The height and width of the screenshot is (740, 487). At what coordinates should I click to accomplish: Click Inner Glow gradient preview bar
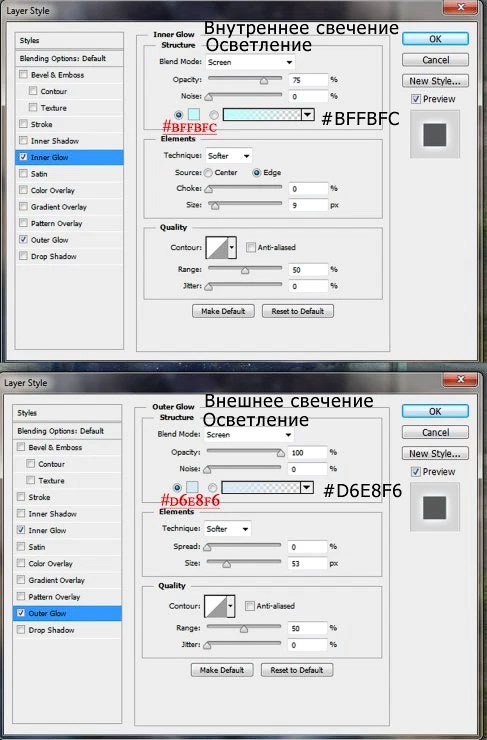pos(262,114)
